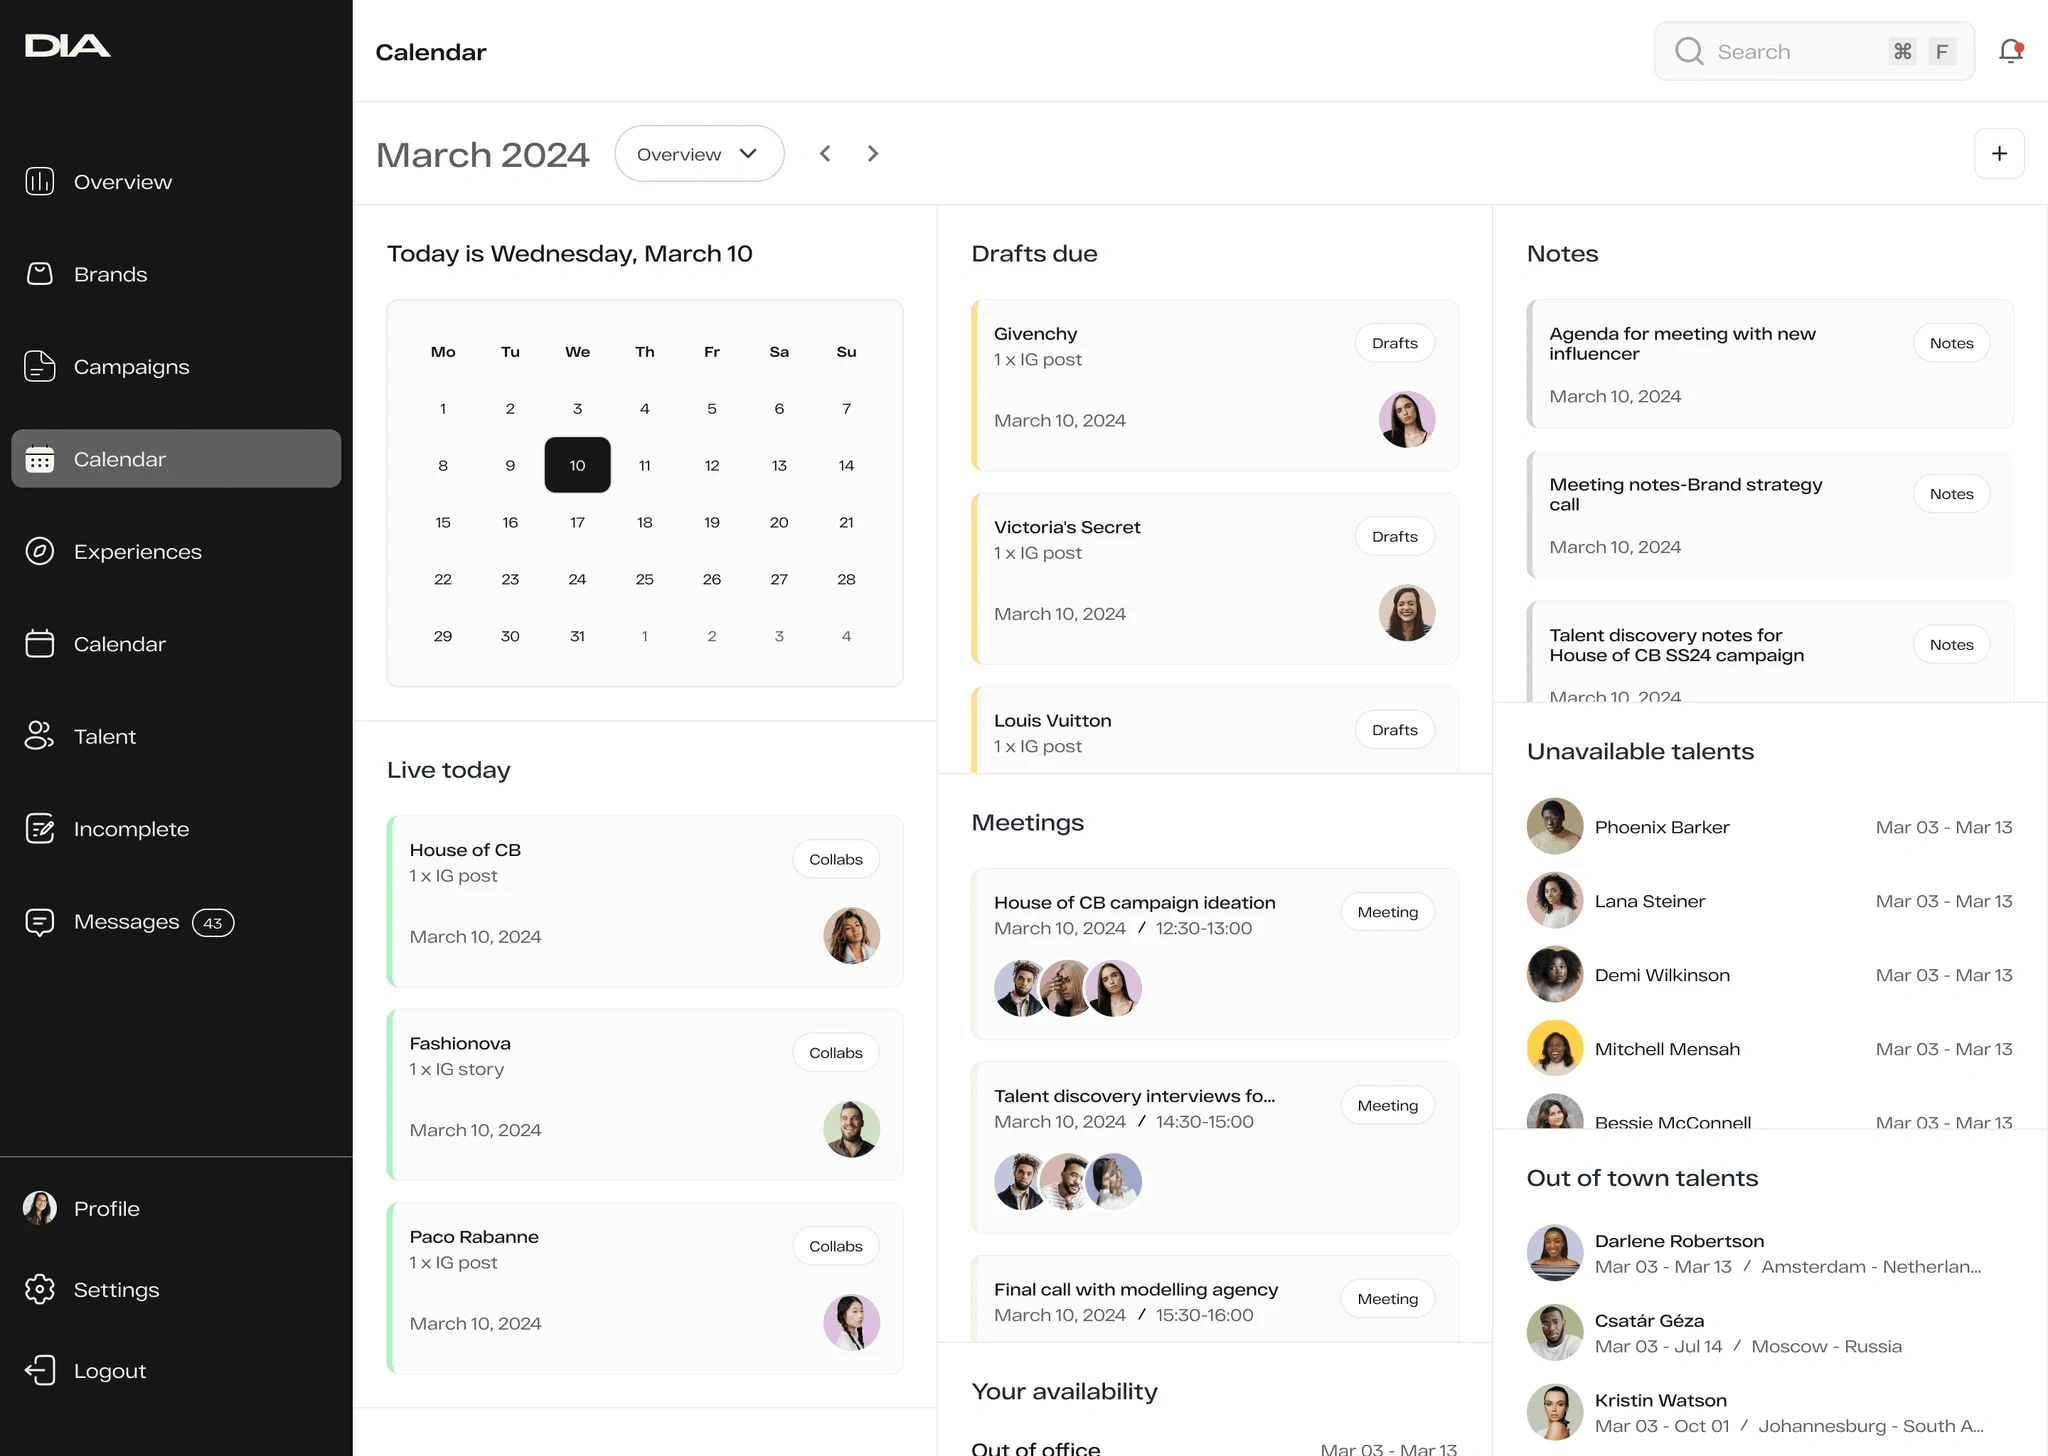Click Collabs tag on Fashionova card
Screen dimensions: 2048x1456
click(x=835, y=1053)
